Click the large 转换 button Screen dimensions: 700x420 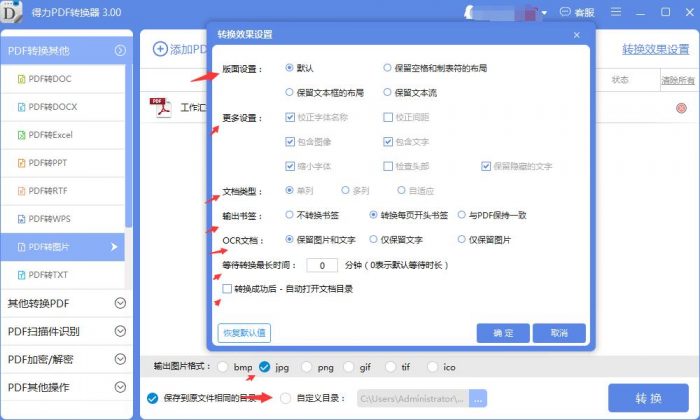(648, 398)
